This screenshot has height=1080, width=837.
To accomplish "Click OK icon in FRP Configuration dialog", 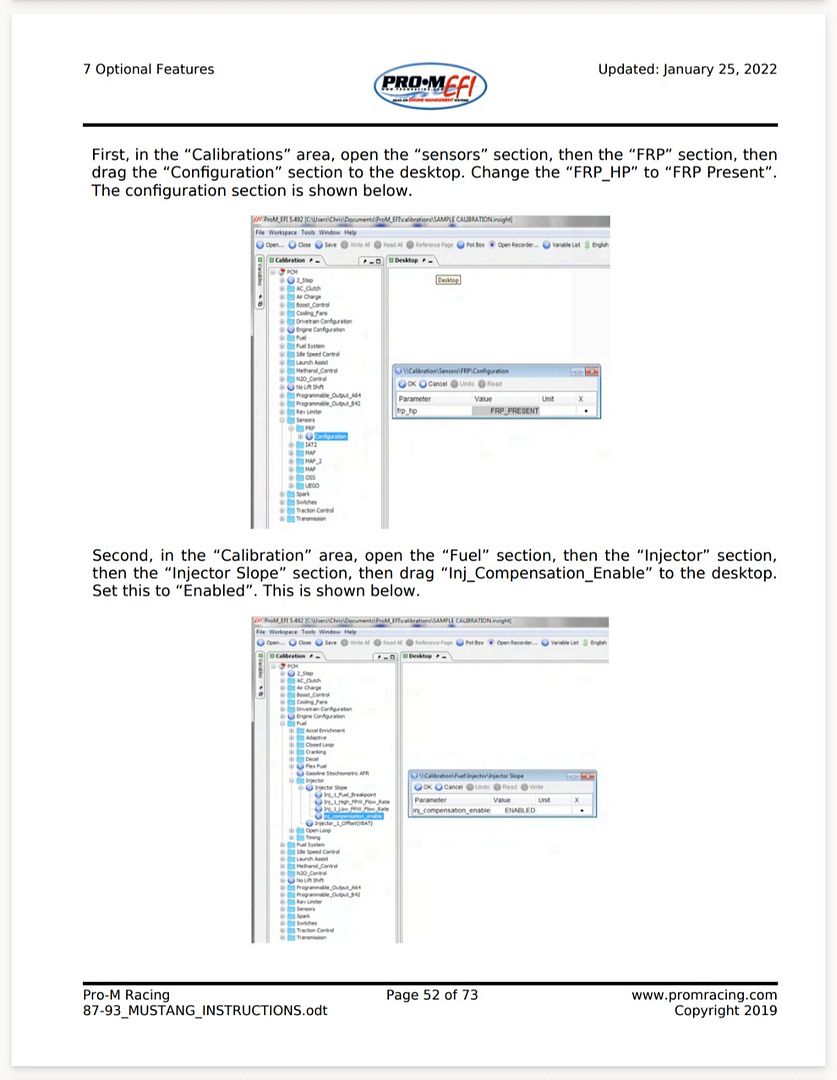I will click(x=402, y=384).
